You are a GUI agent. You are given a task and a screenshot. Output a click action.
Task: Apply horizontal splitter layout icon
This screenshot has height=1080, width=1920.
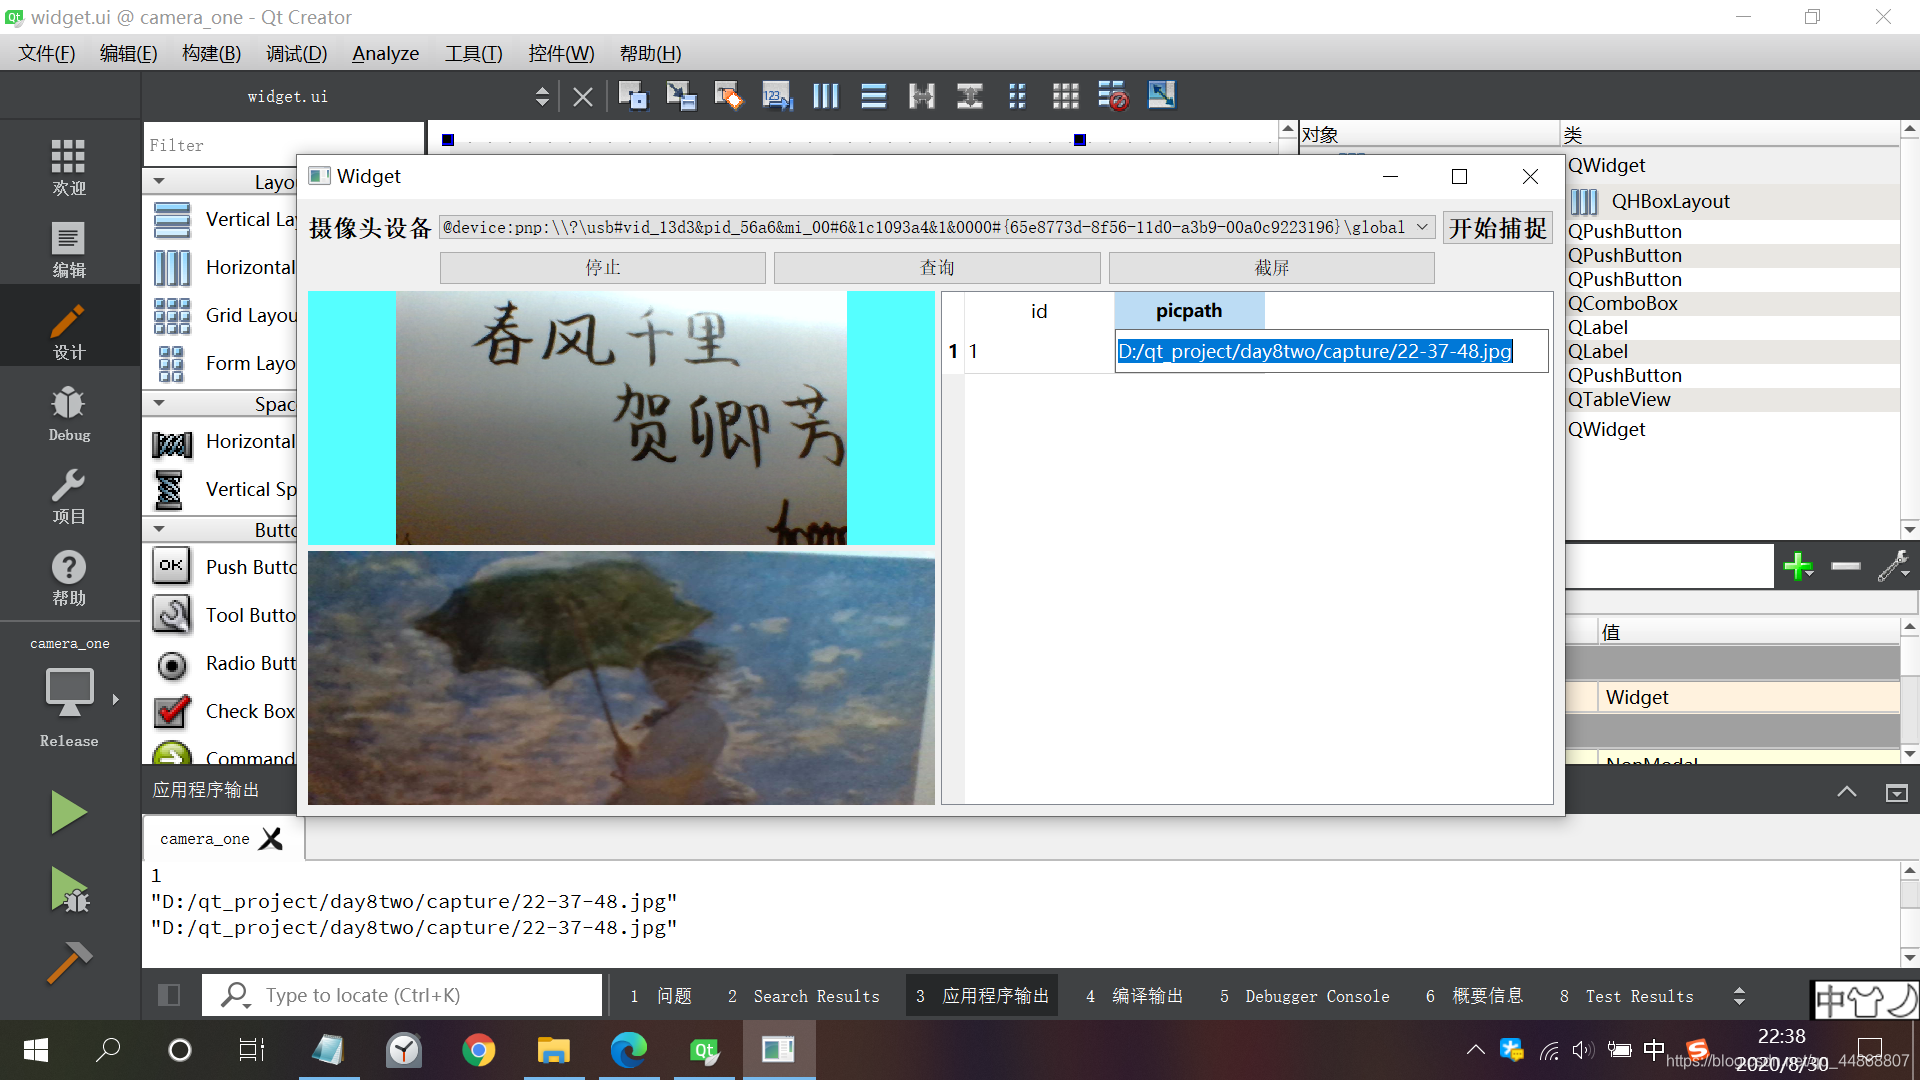[921, 96]
